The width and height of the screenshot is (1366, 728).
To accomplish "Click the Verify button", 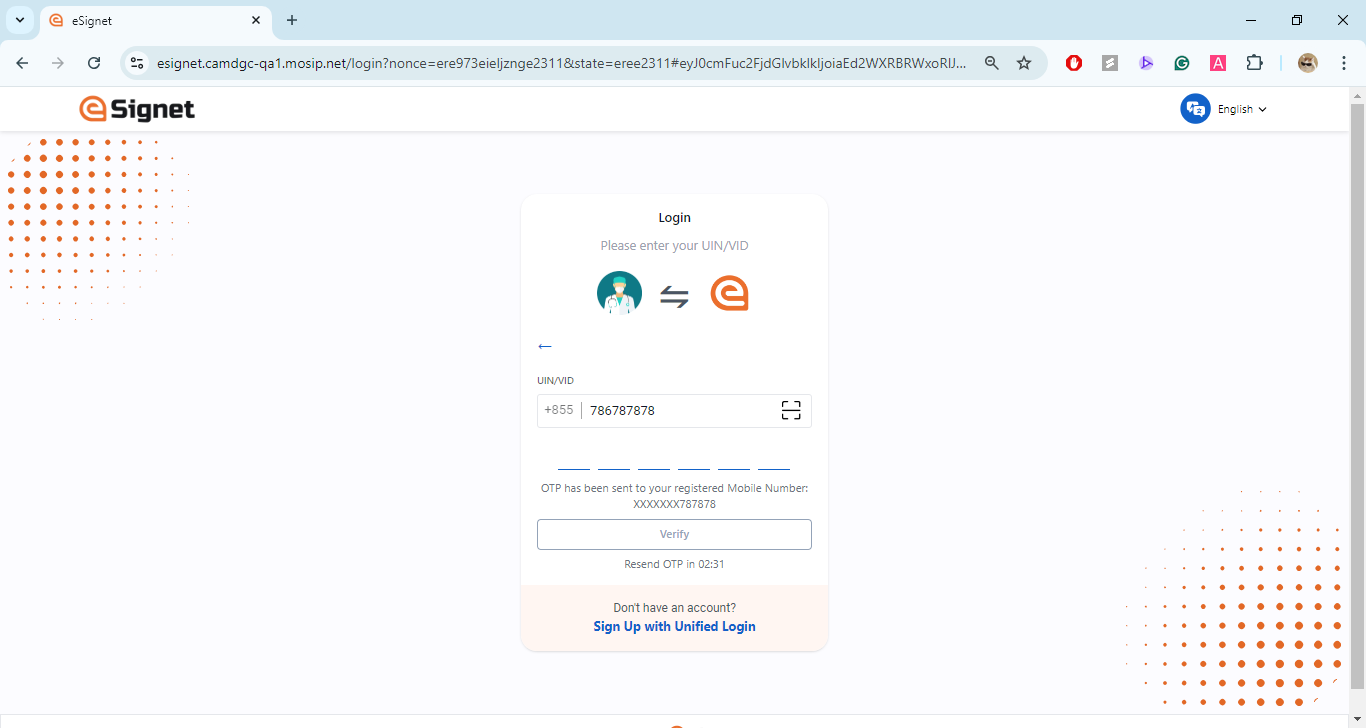I will click(674, 534).
